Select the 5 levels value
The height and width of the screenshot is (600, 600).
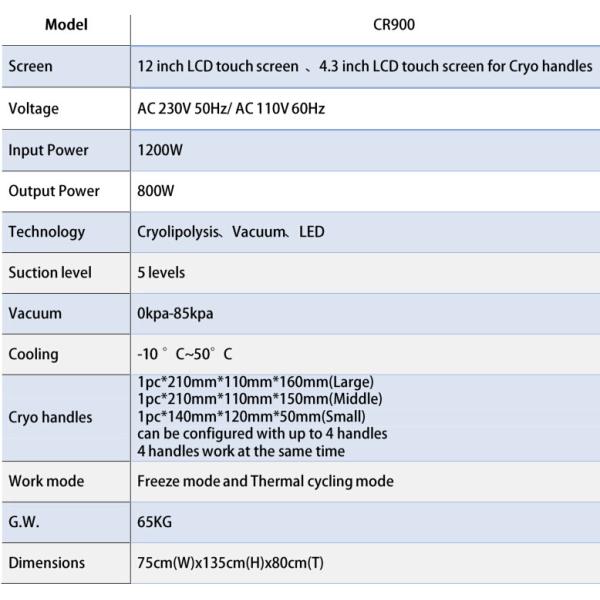click(161, 273)
